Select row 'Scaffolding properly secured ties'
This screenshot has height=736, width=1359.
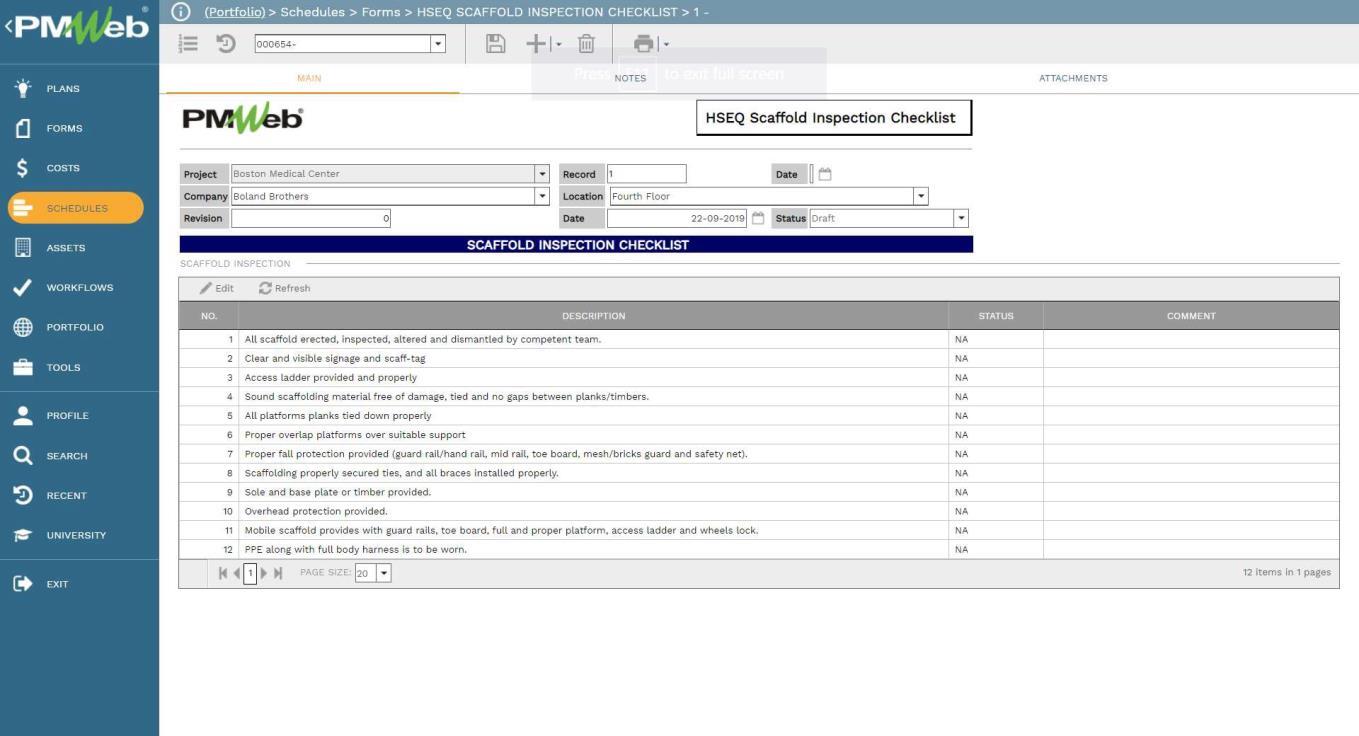click(x=759, y=473)
